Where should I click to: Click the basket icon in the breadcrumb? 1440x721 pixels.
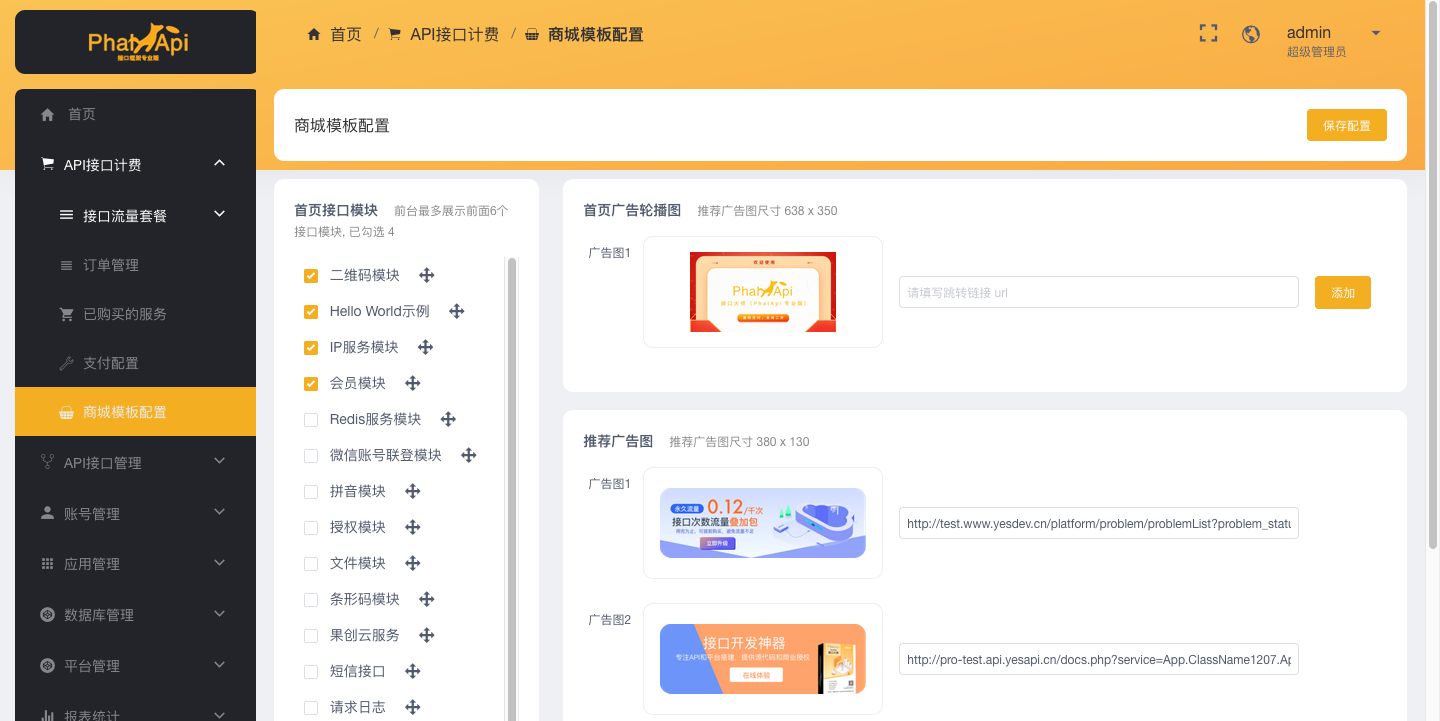click(x=532, y=34)
